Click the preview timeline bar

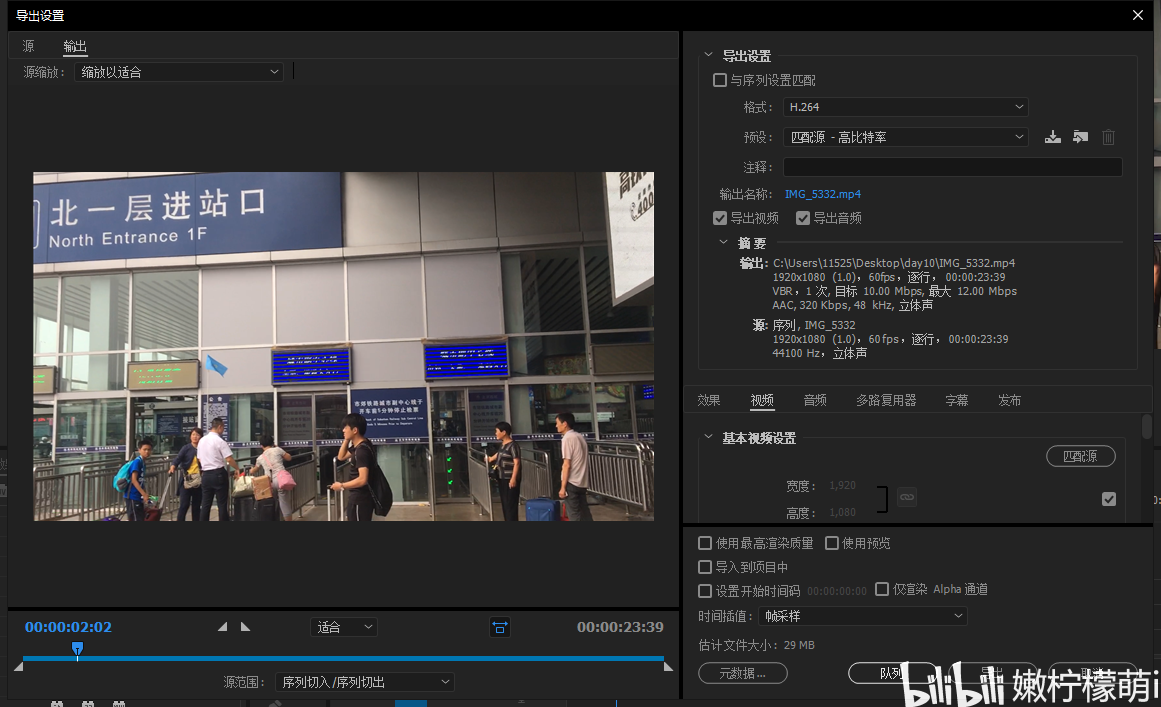(344, 658)
